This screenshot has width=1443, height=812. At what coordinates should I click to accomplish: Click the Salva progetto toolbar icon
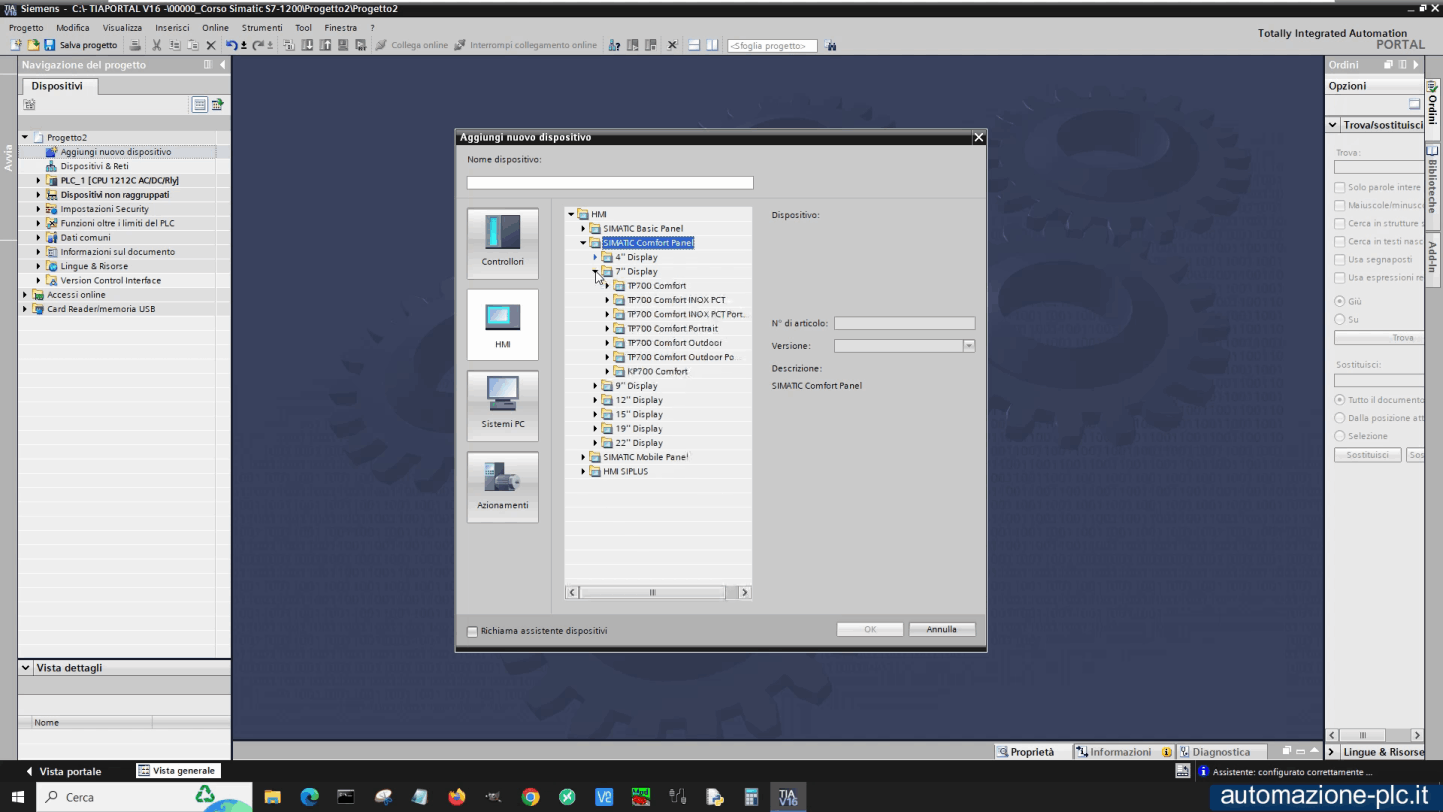point(50,45)
